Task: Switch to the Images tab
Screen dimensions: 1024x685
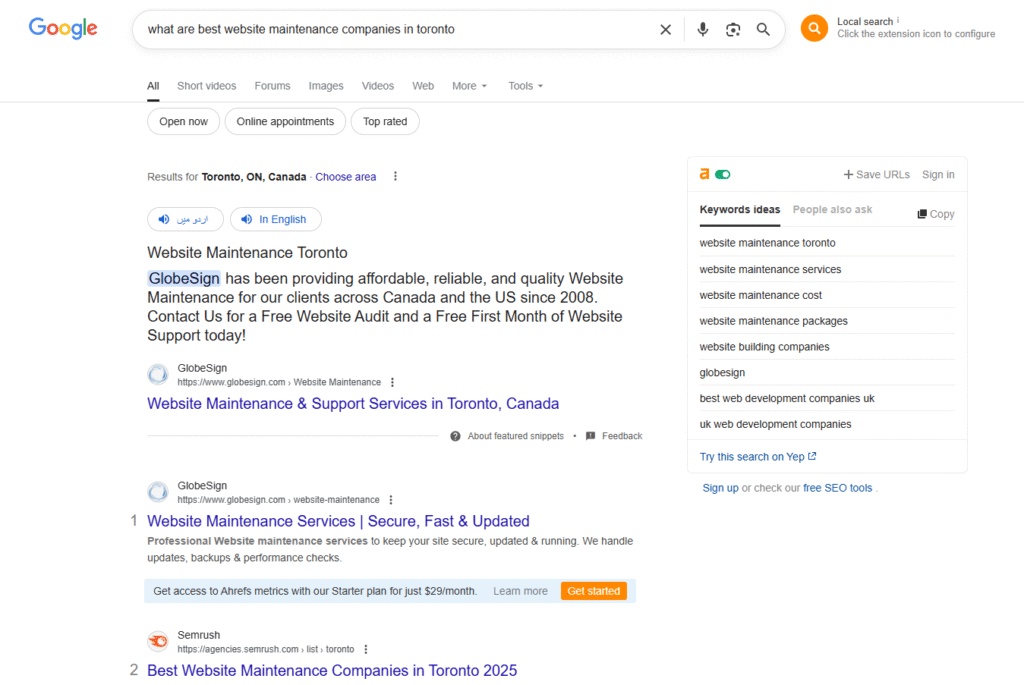Action: (326, 86)
